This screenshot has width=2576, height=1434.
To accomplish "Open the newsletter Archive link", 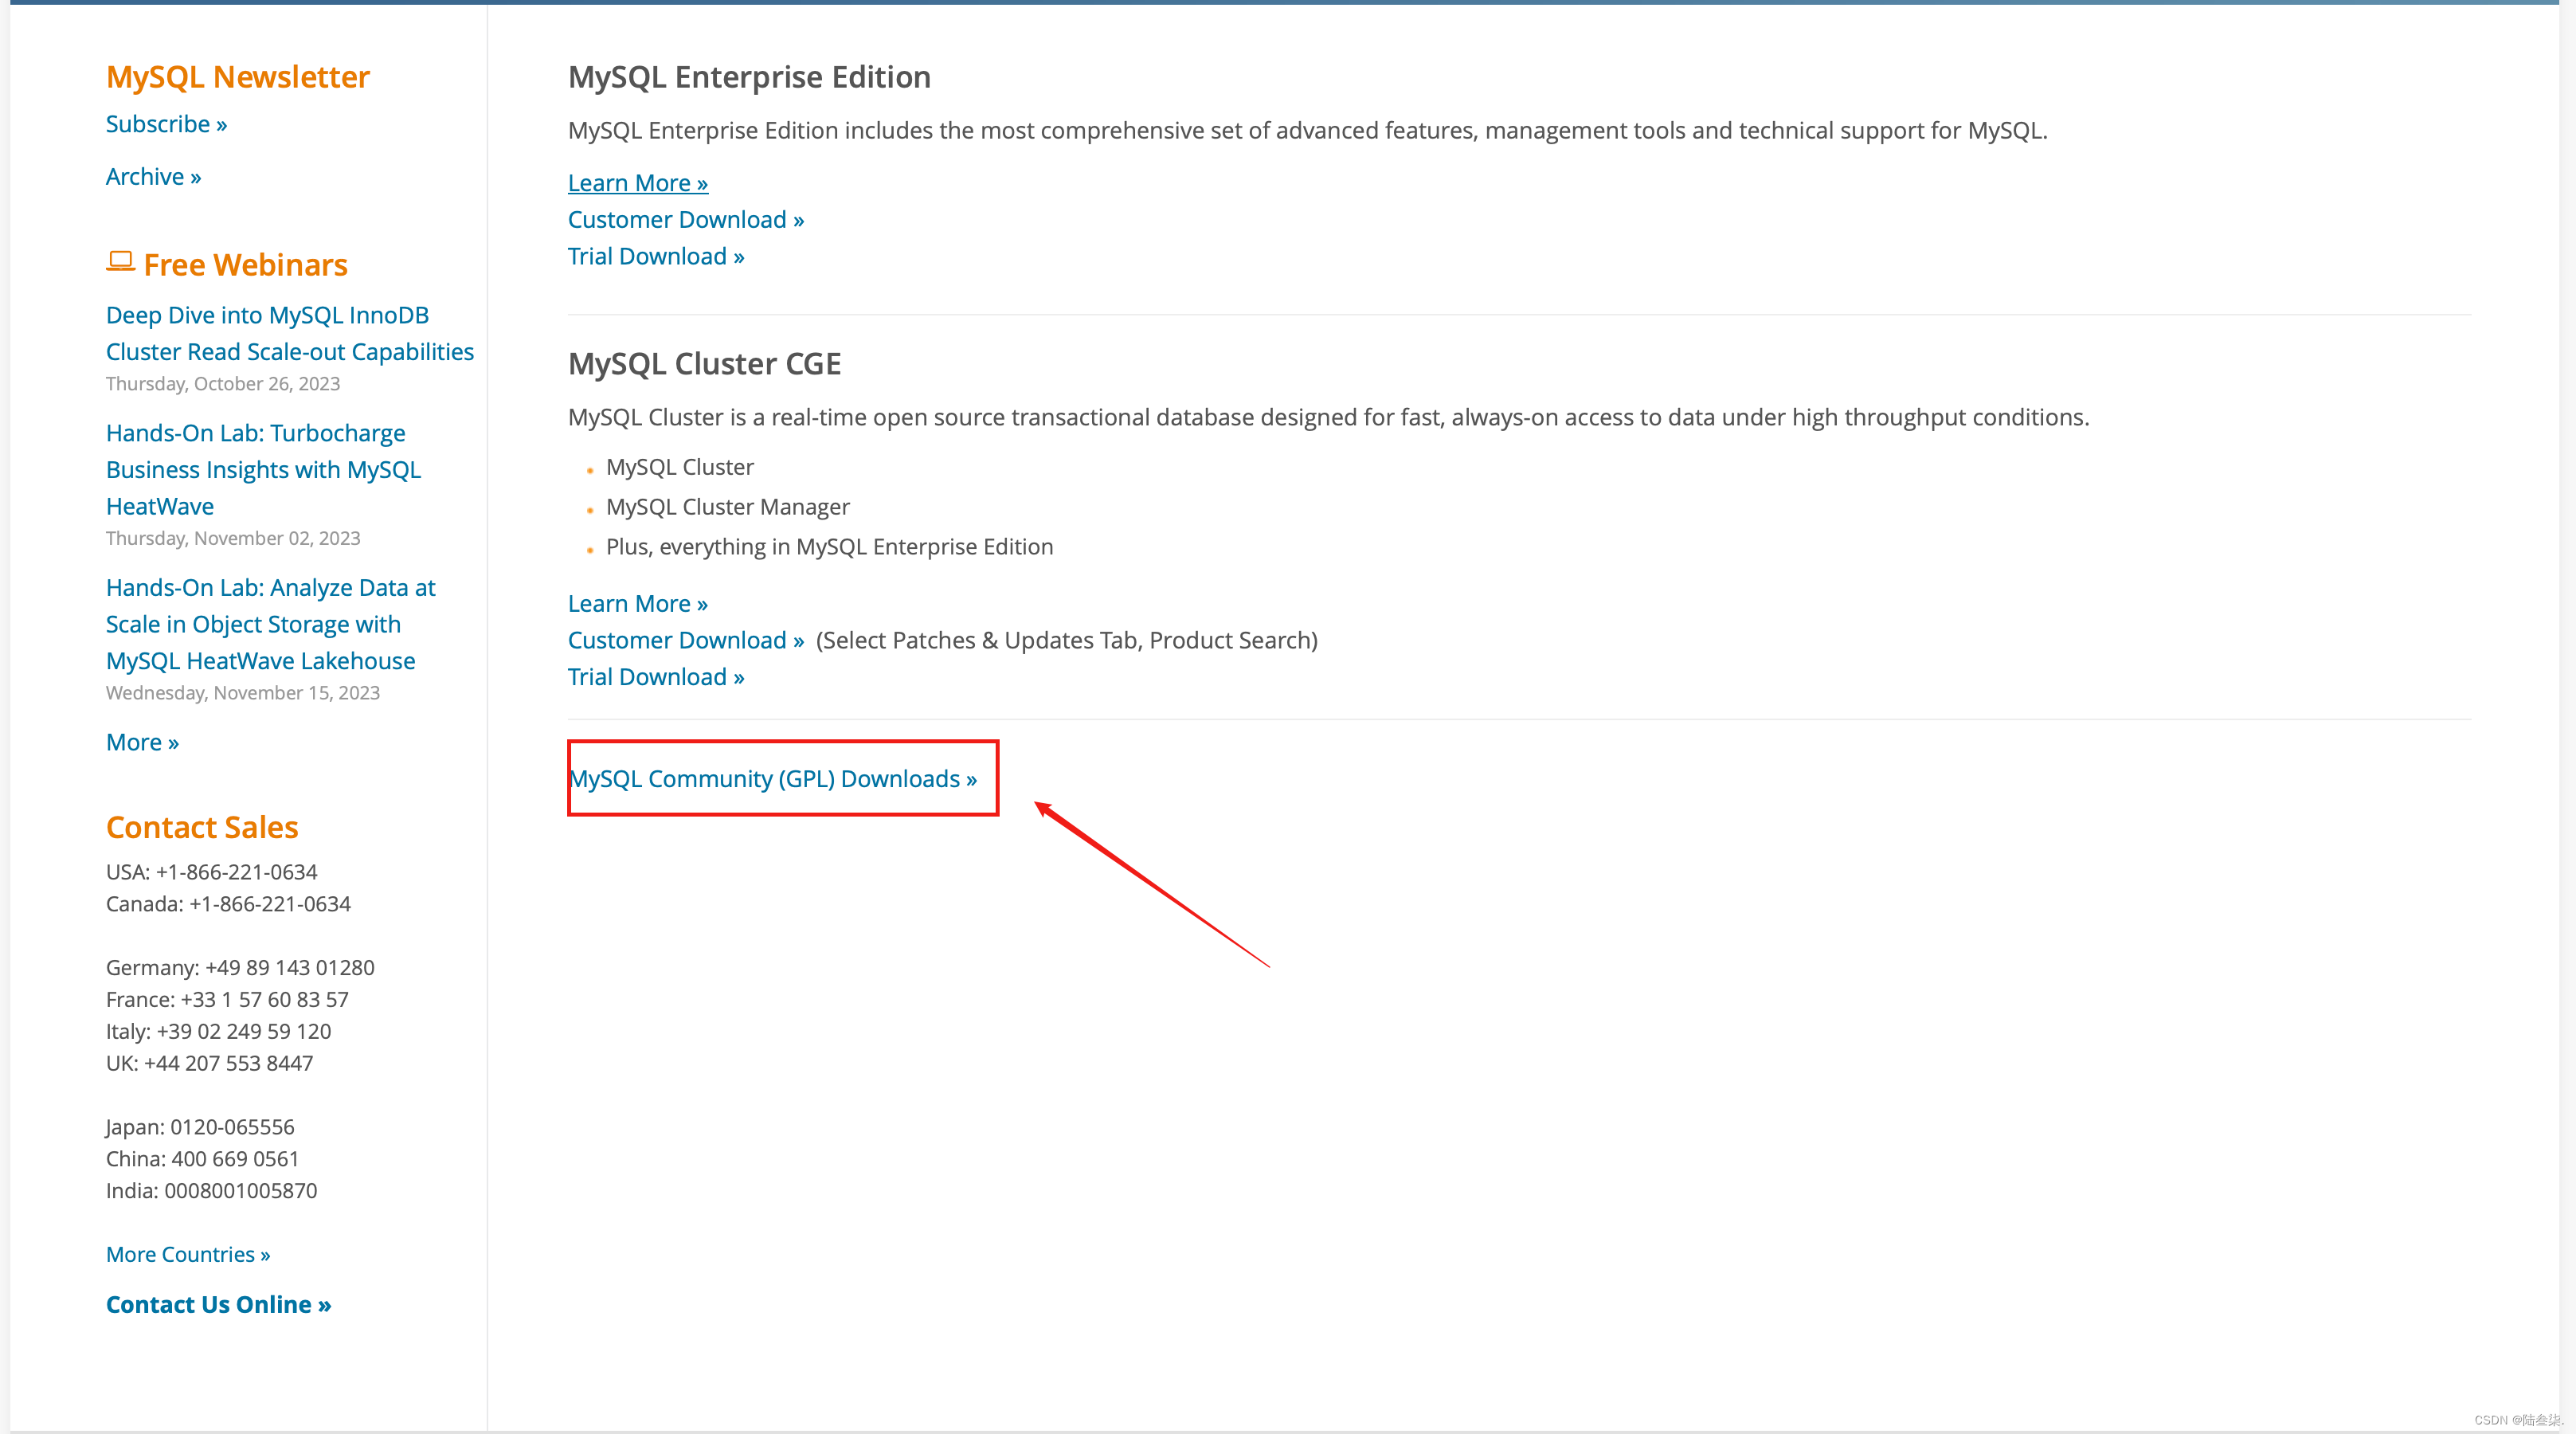I will [x=153, y=177].
